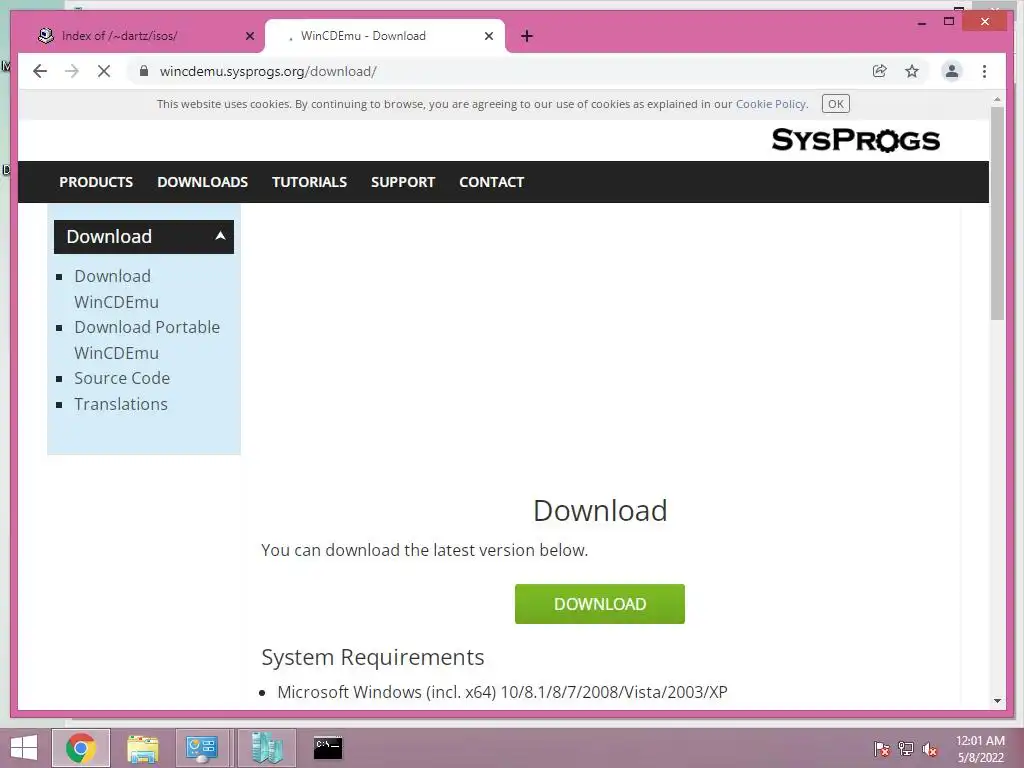Close the Index of /~dartz/isos/ tab
Screen dimensions: 1024x768
(249, 36)
